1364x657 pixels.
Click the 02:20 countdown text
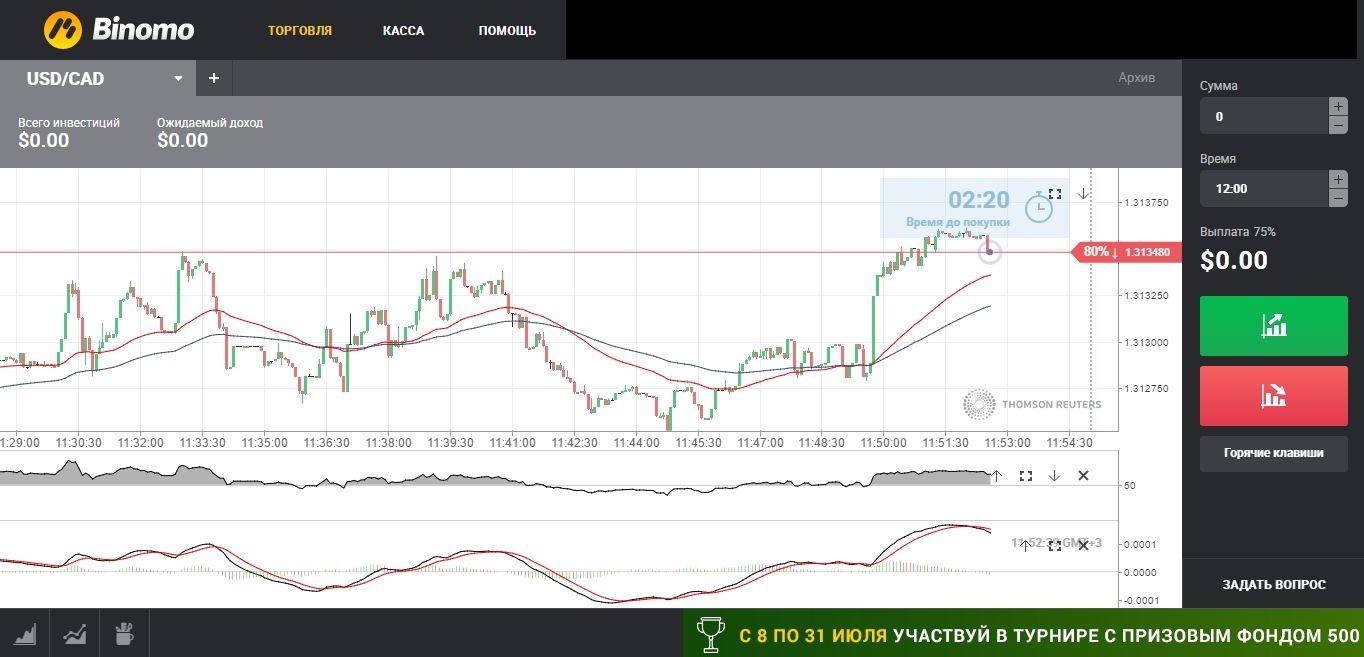pyautogui.click(x=979, y=200)
